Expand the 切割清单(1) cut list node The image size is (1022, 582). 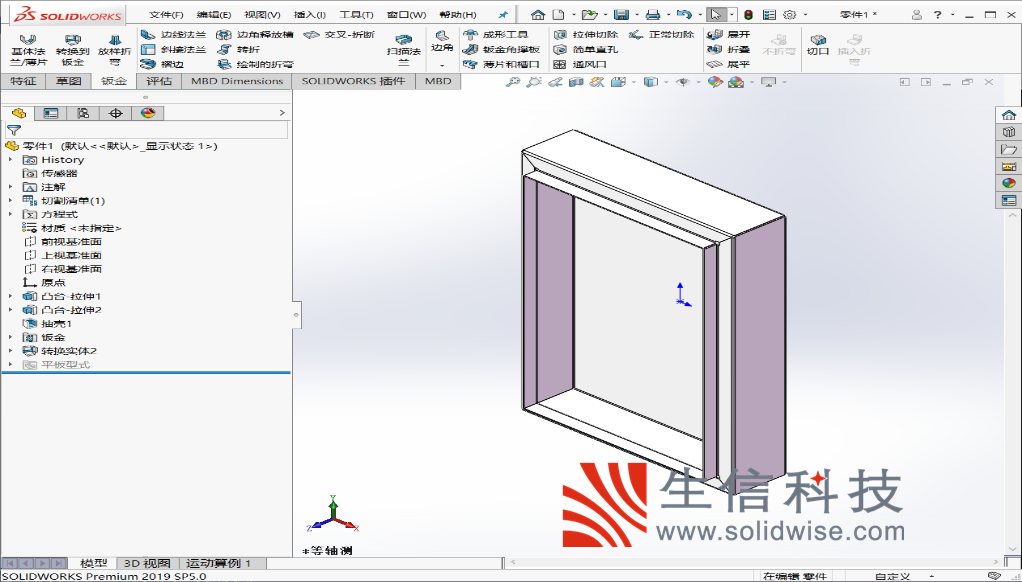(10, 201)
